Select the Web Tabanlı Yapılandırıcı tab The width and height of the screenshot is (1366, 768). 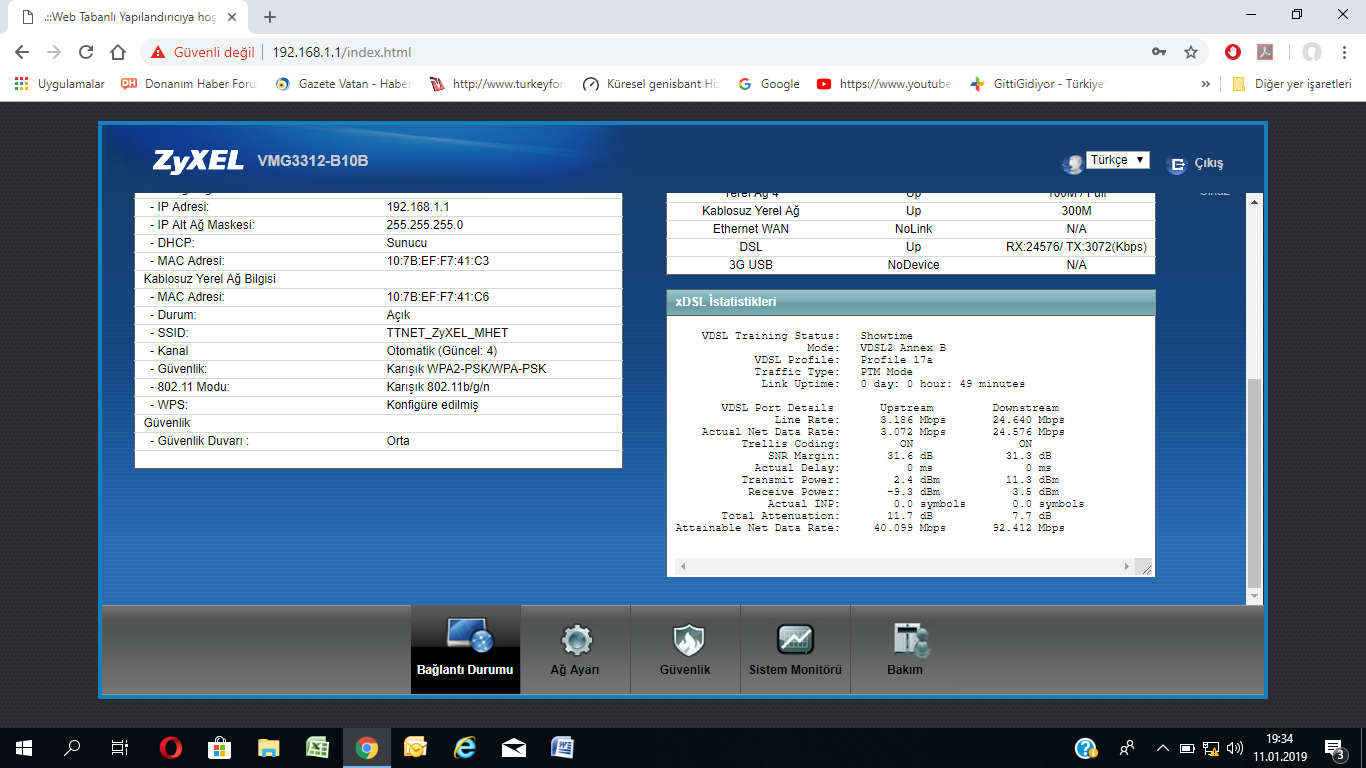(128, 17)
